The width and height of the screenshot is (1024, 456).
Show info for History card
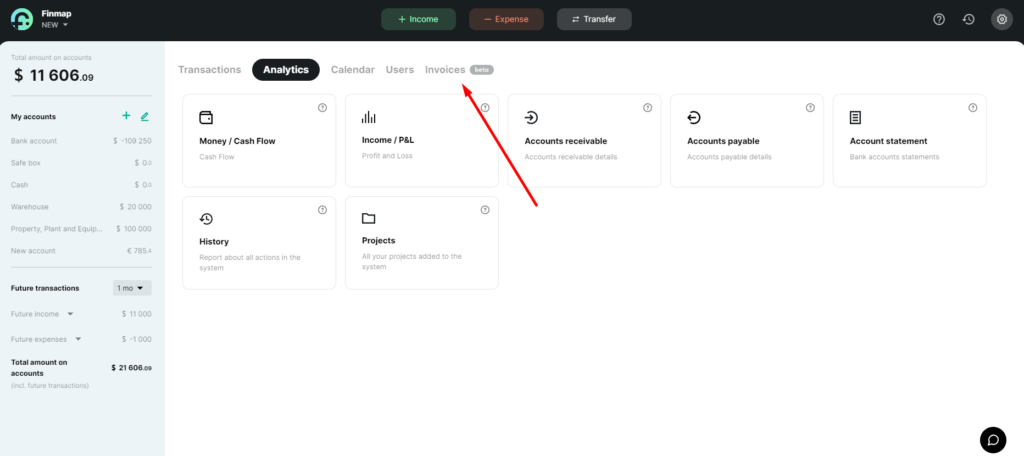(x=322, y=210)
